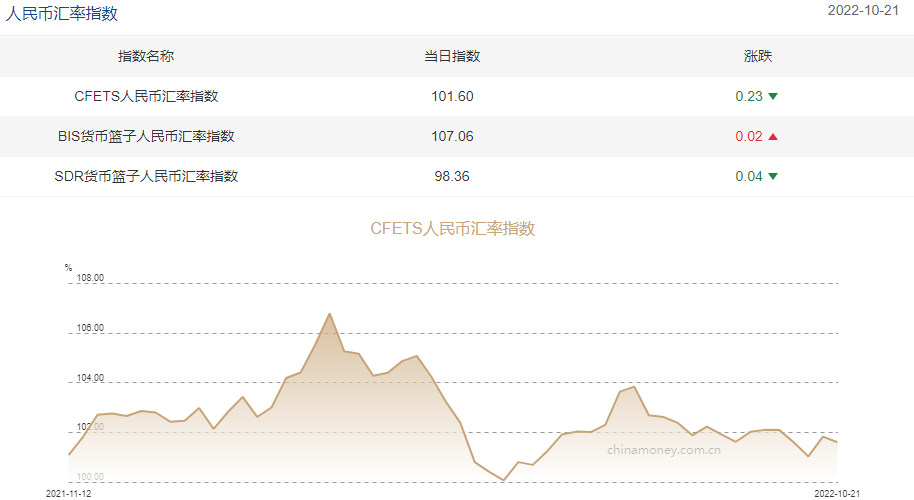
Task: Click the date 2022-10-21 at top right
Action: (863, 10)
